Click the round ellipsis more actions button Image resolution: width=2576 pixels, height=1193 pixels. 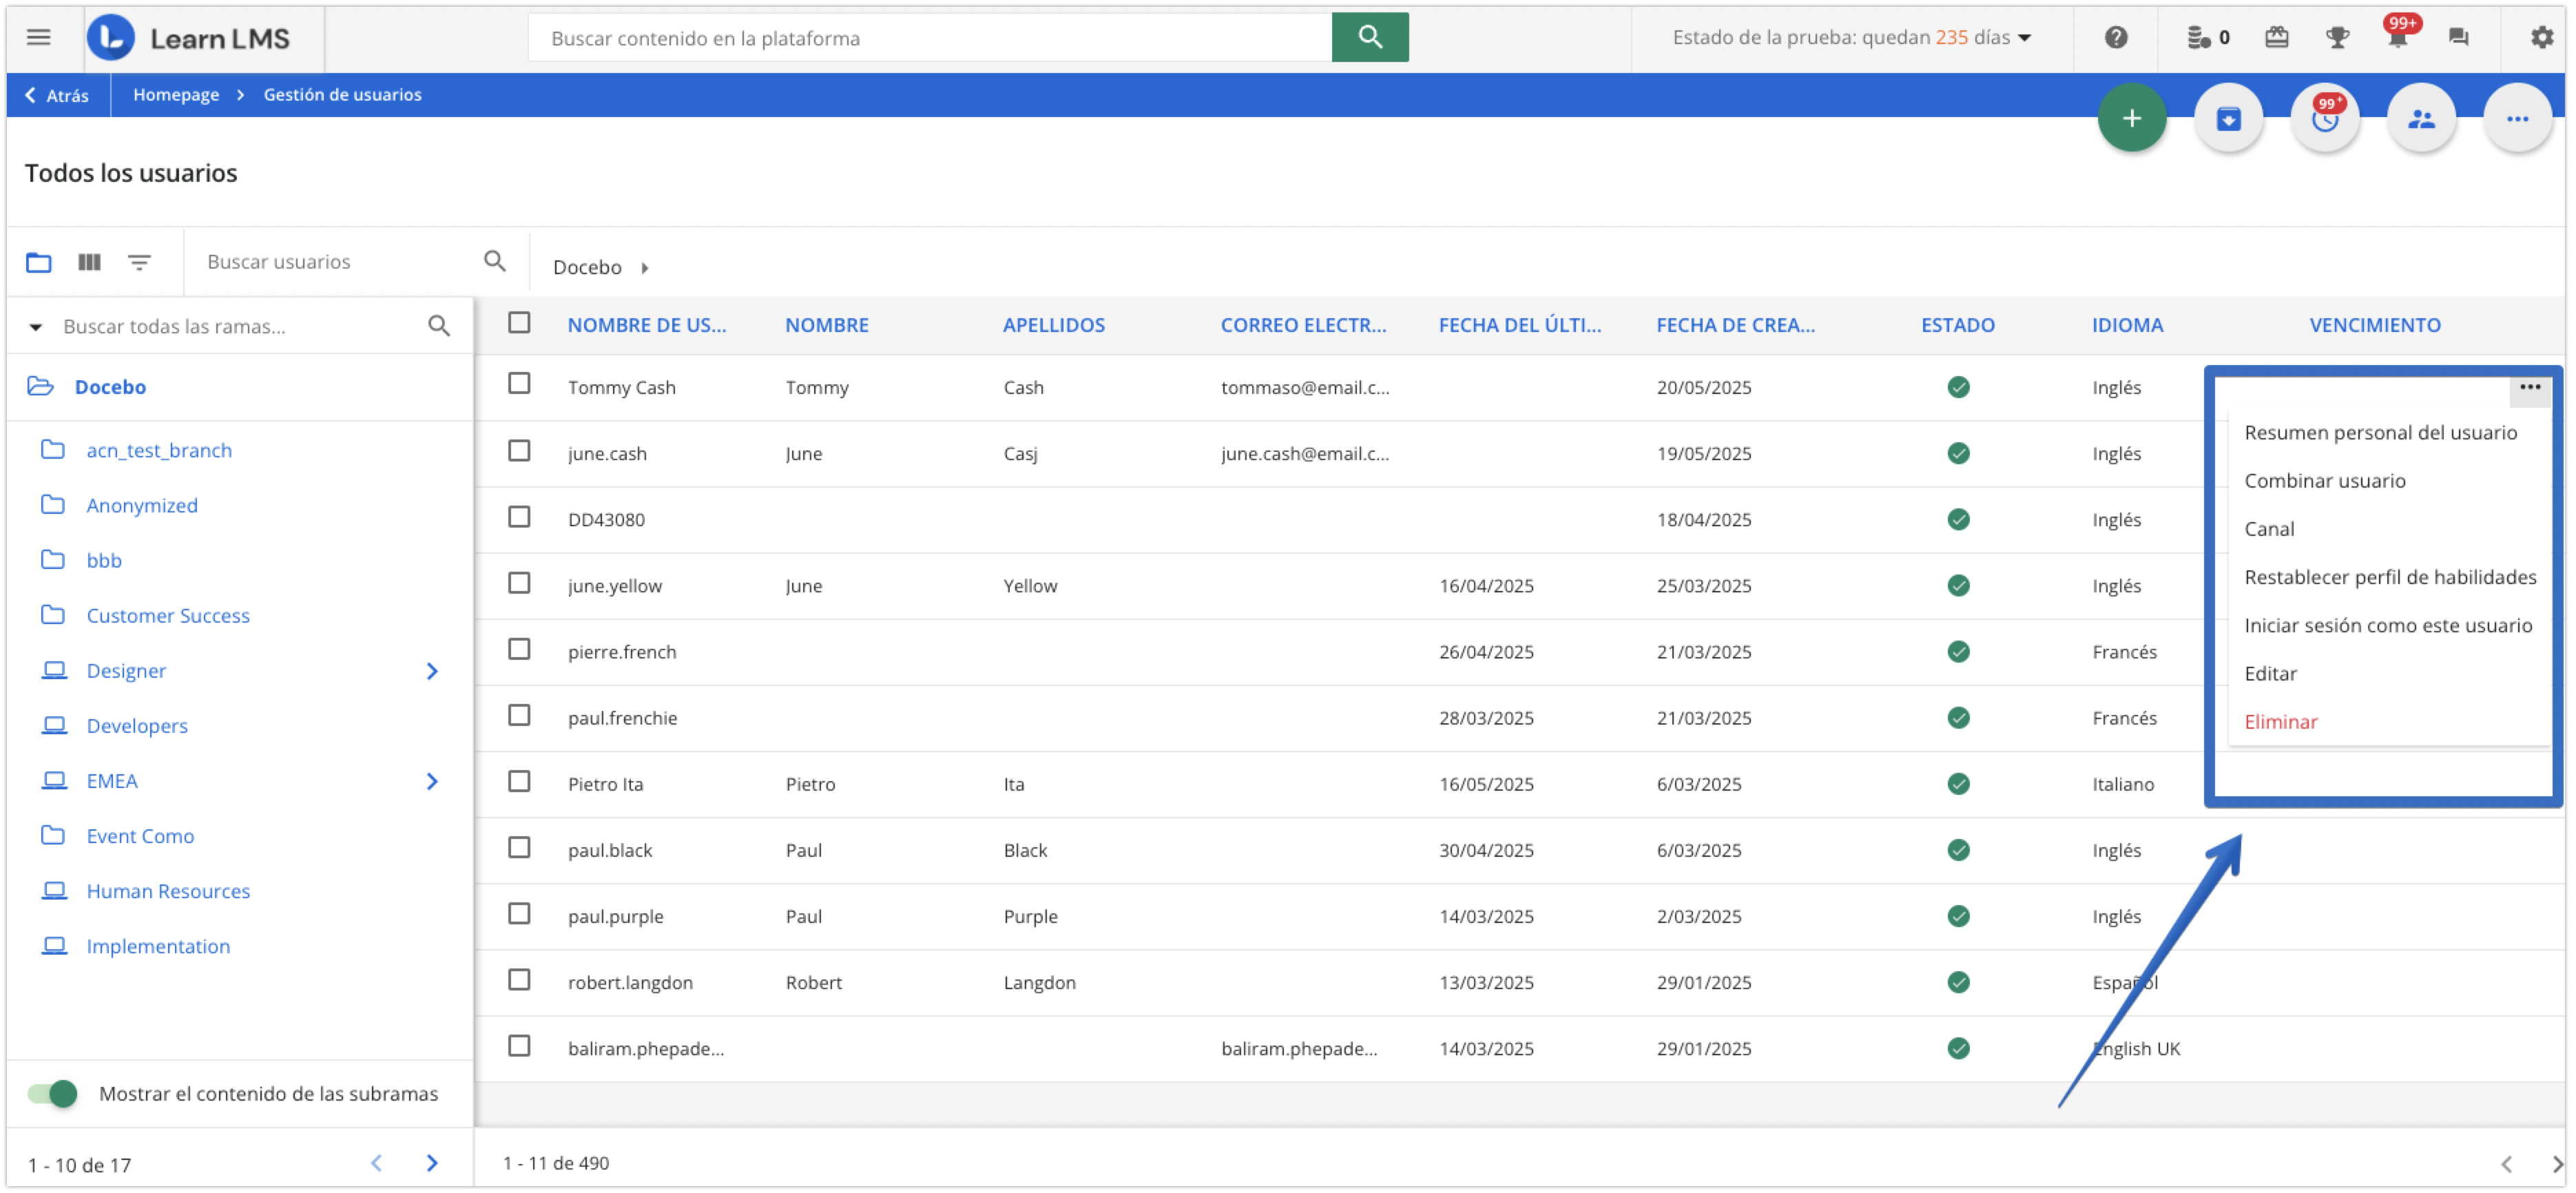point(2517,118)
